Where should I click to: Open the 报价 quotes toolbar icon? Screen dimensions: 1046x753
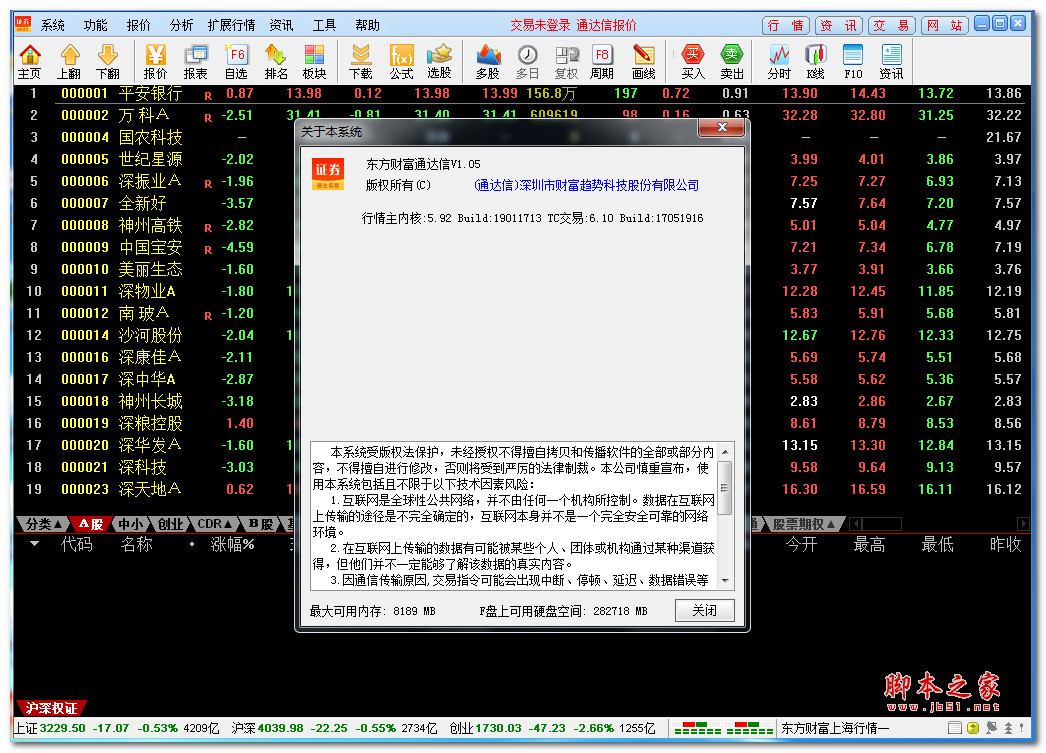(x=155, y=61)
